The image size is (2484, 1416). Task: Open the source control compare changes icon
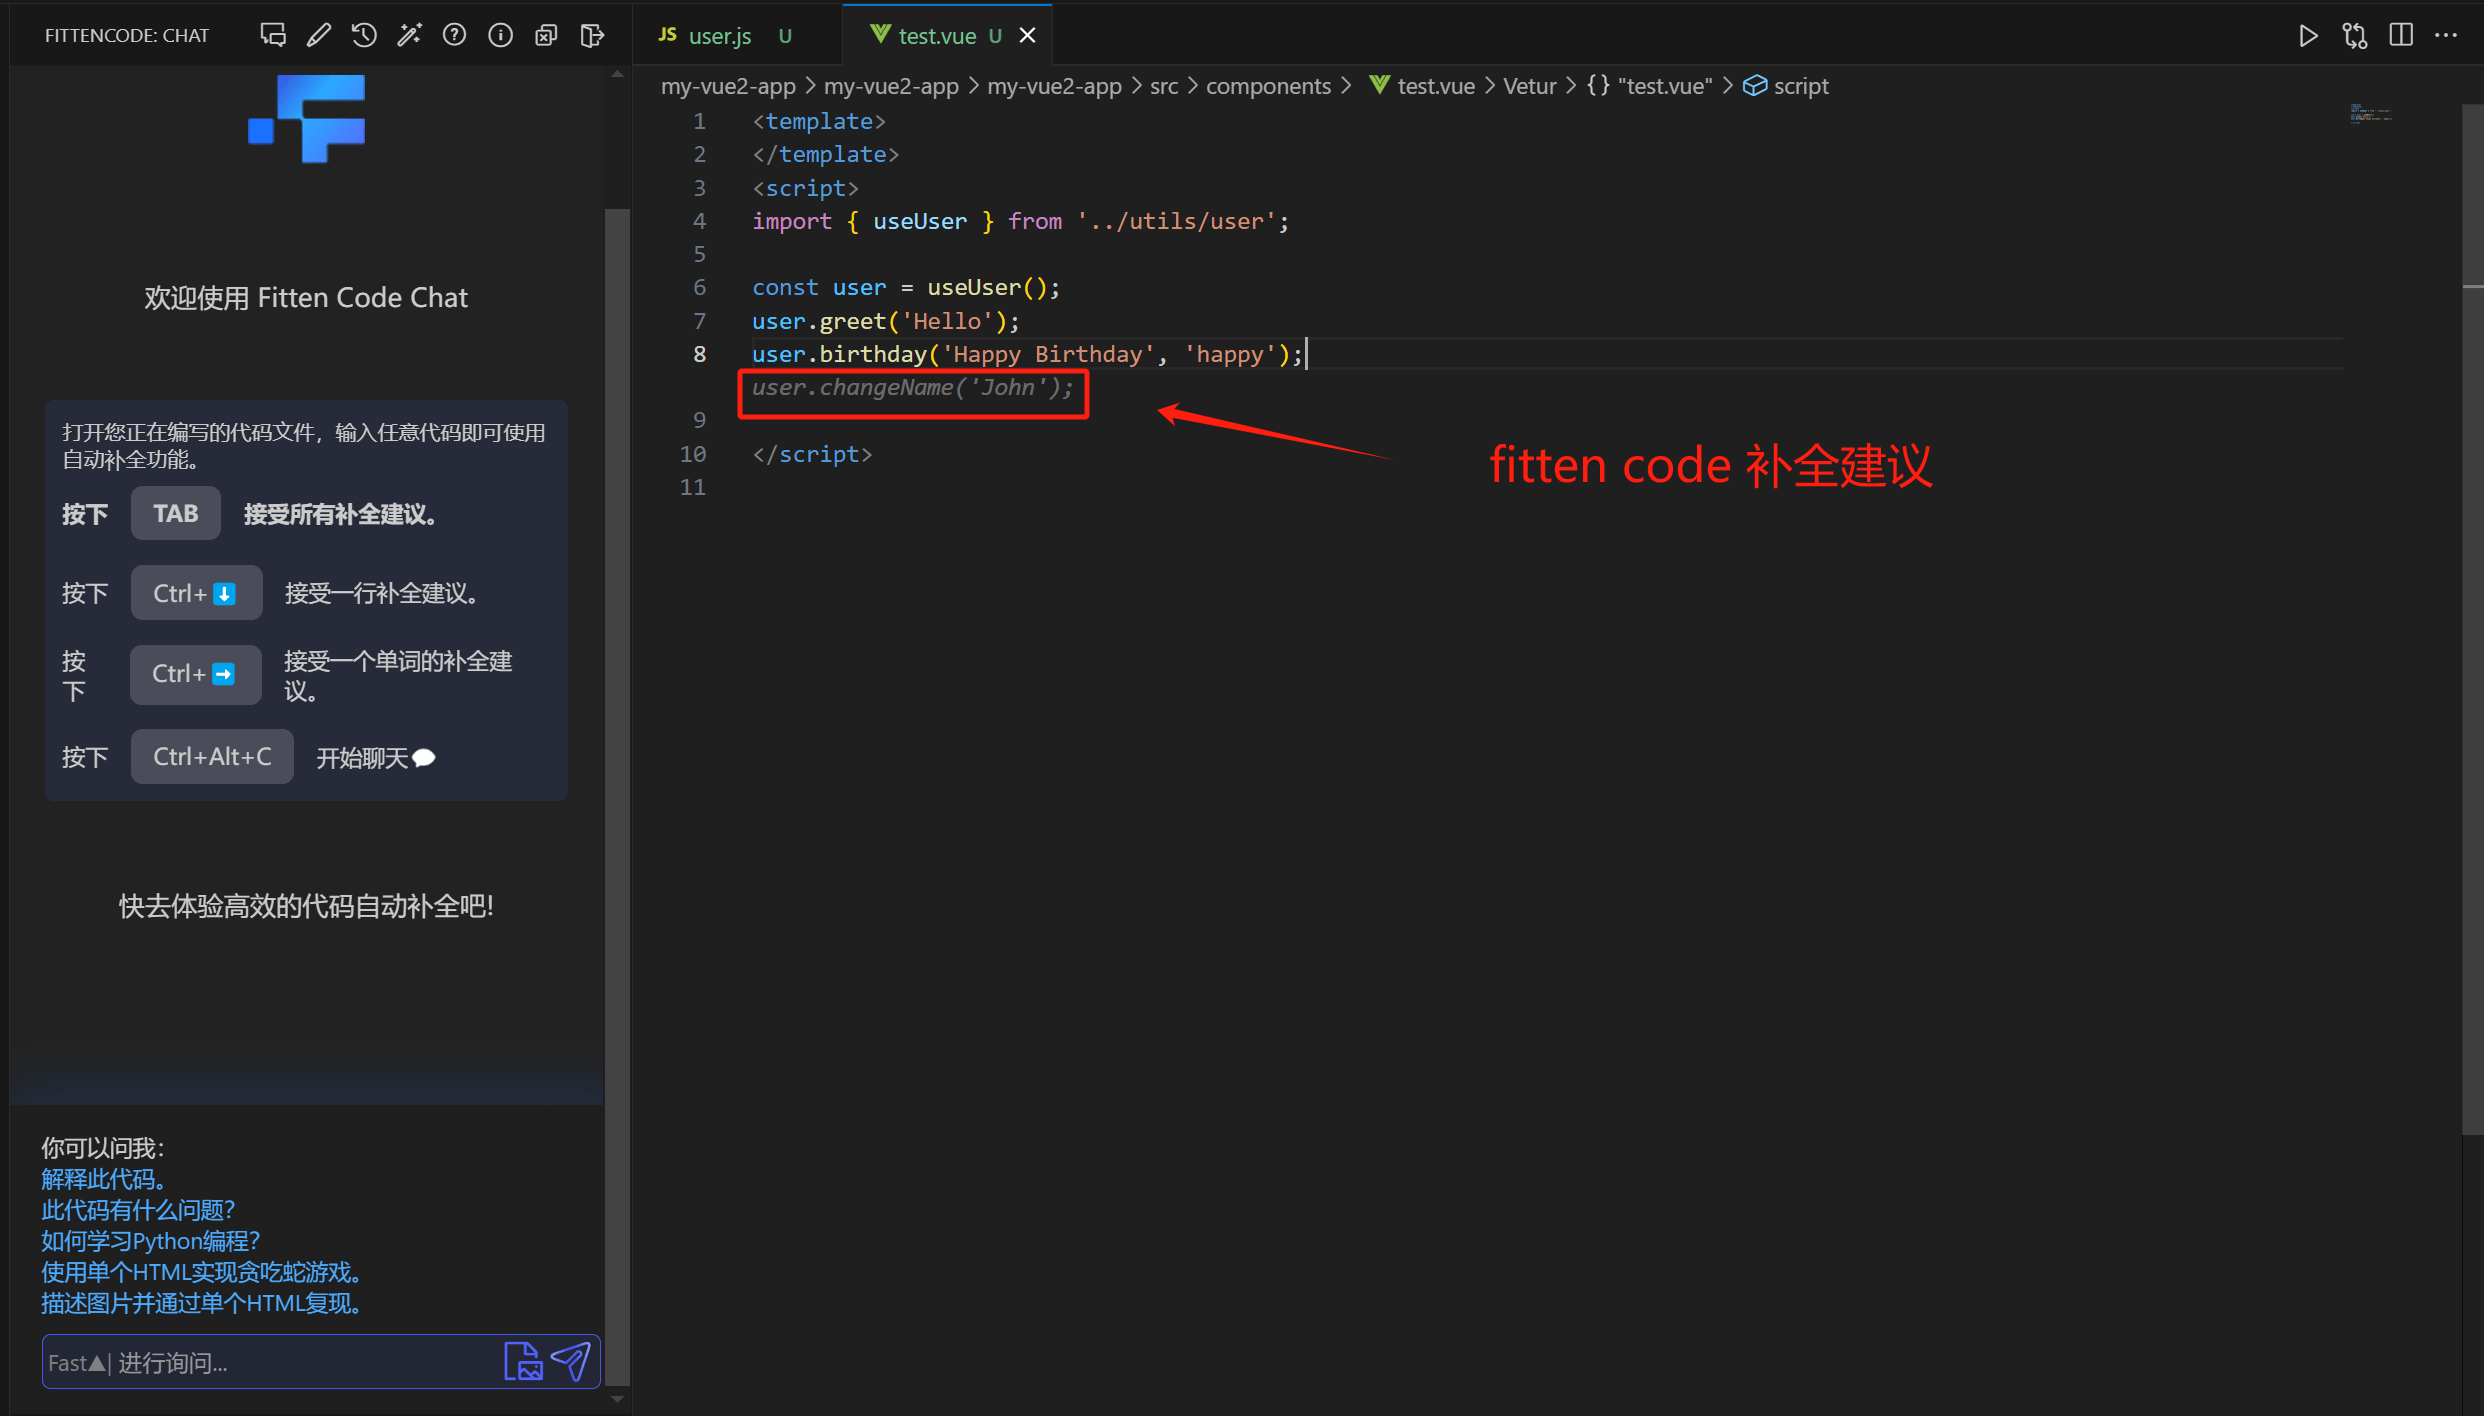2354,35
